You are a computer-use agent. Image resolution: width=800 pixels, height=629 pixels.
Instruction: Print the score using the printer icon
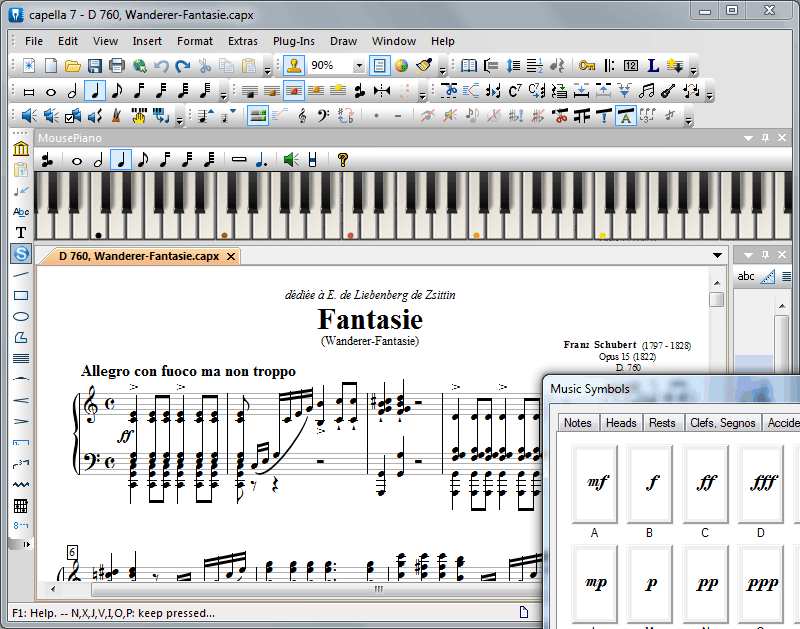coord(117,66)
